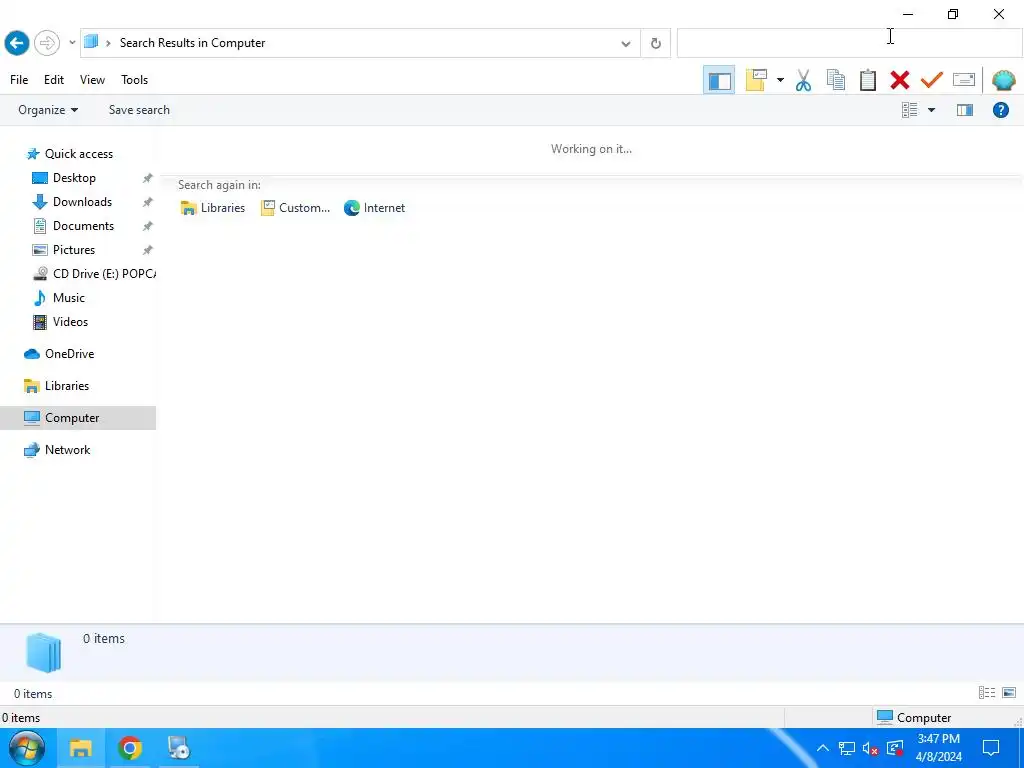Click the muted volume speaker icon

(871, 748)
